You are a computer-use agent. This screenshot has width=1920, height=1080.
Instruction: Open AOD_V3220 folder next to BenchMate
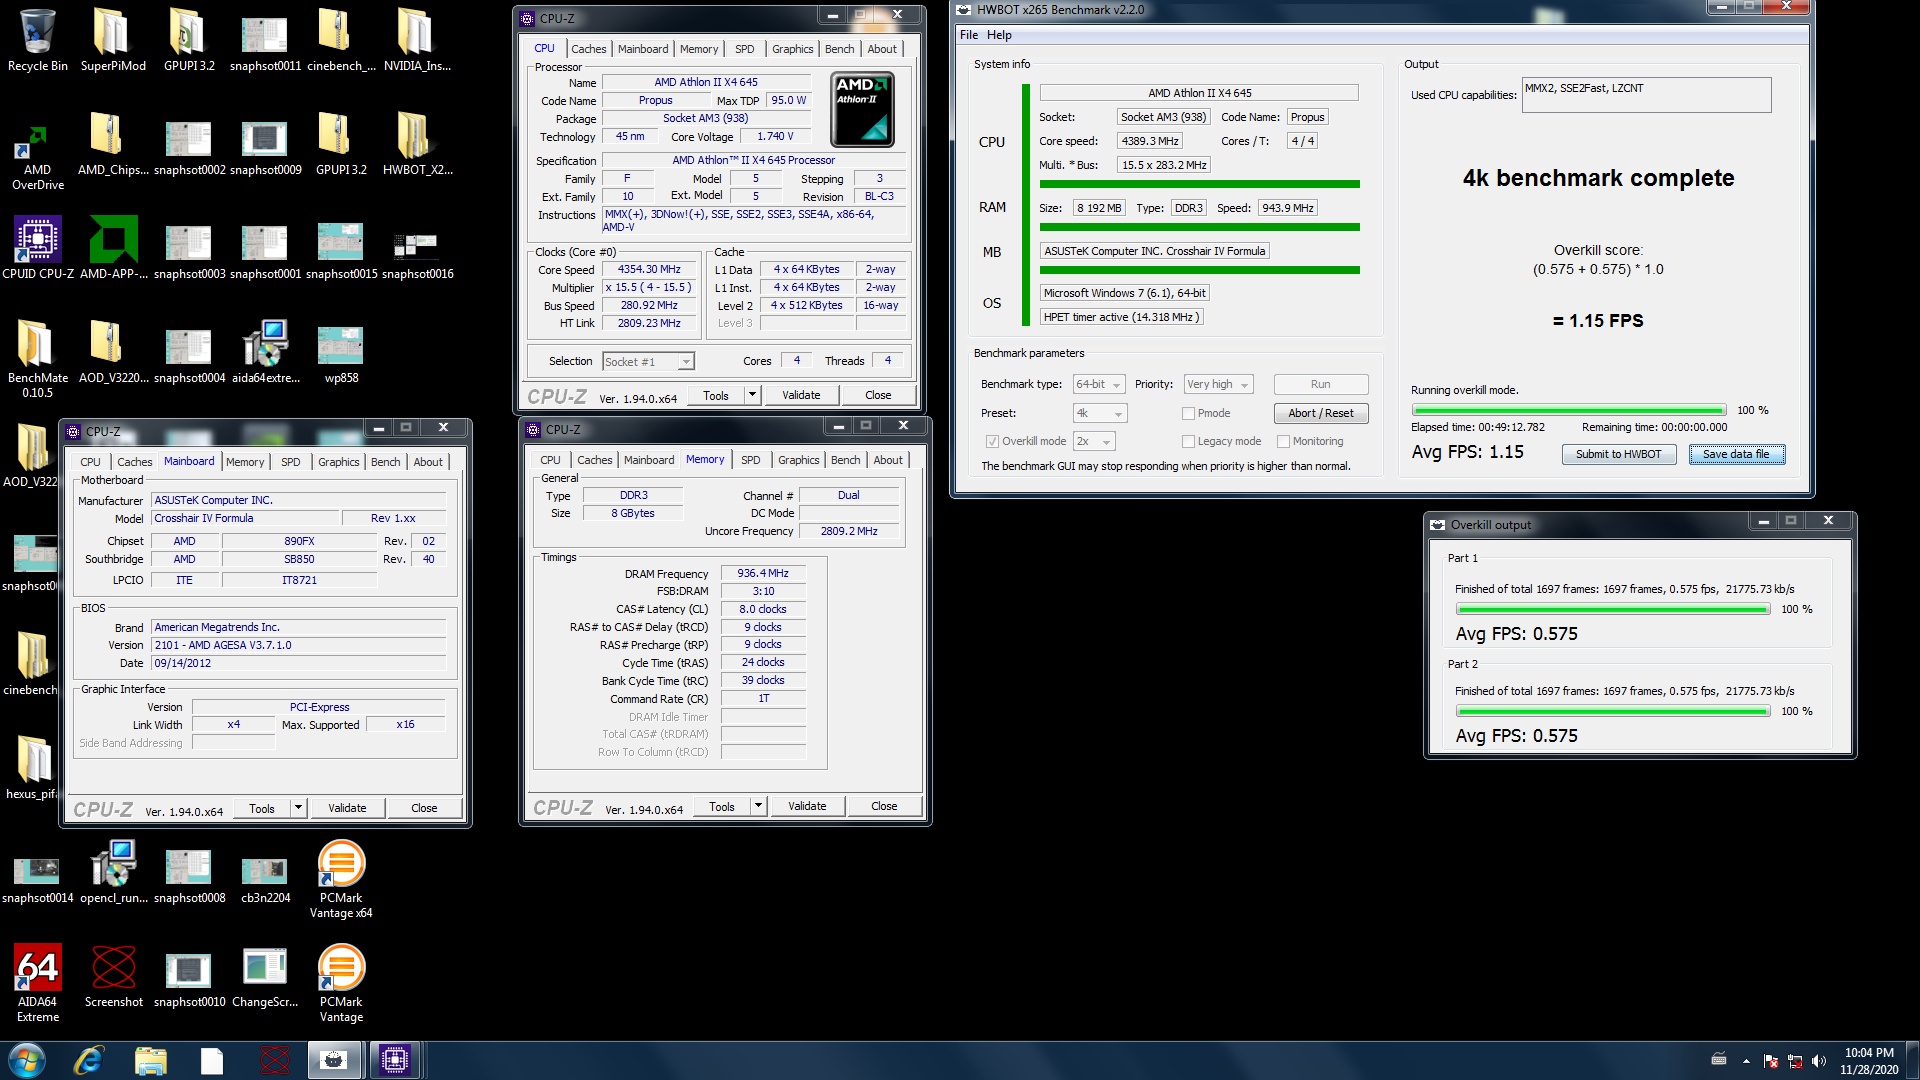(113, 351)
